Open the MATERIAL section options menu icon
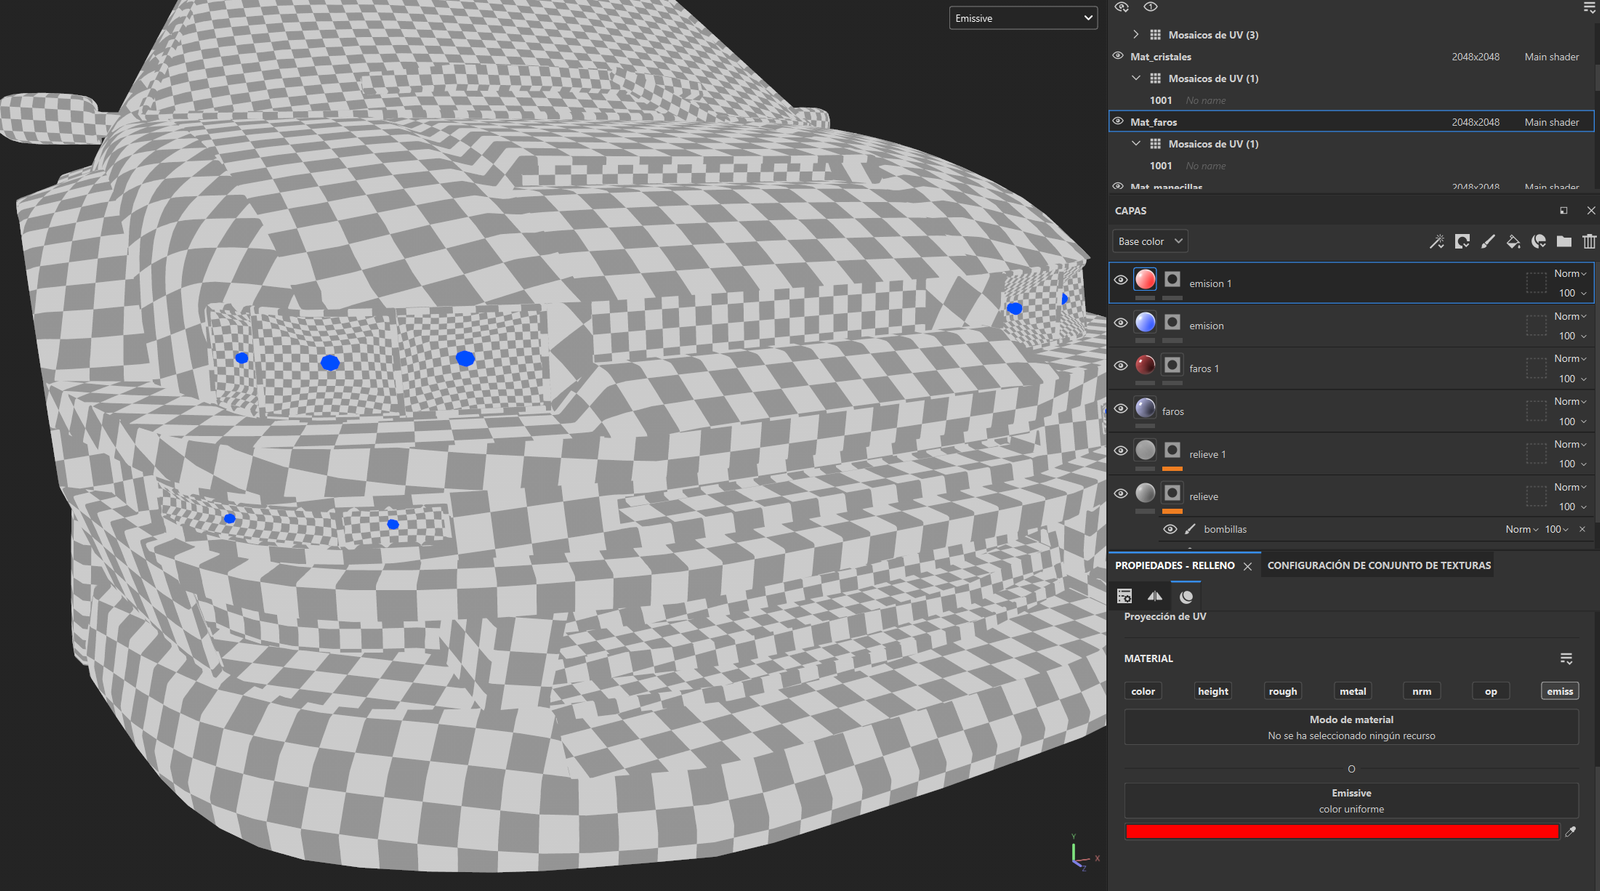Viewport: 1600px width, 891px height. (1566, 658)
